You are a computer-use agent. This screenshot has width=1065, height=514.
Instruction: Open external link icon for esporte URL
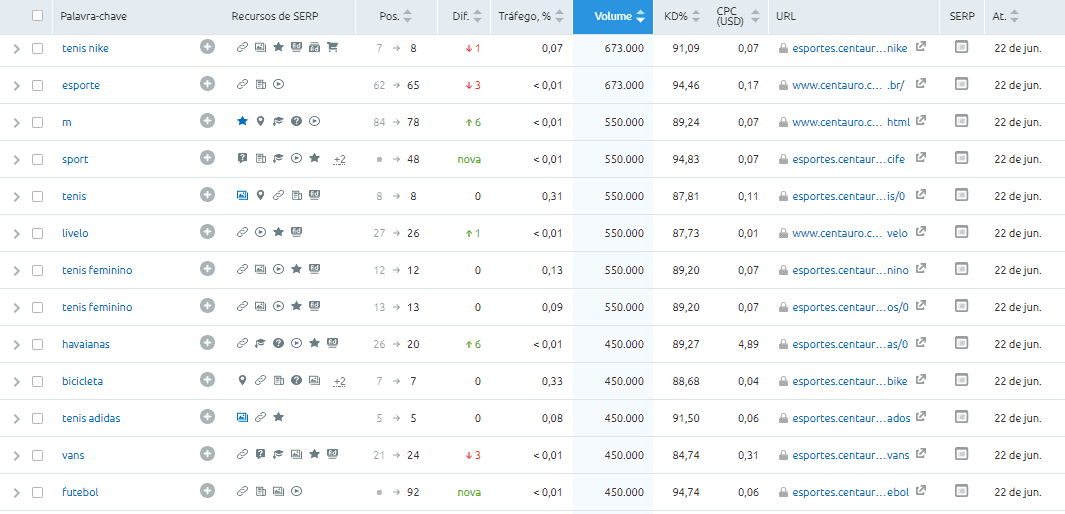(920, 84)
